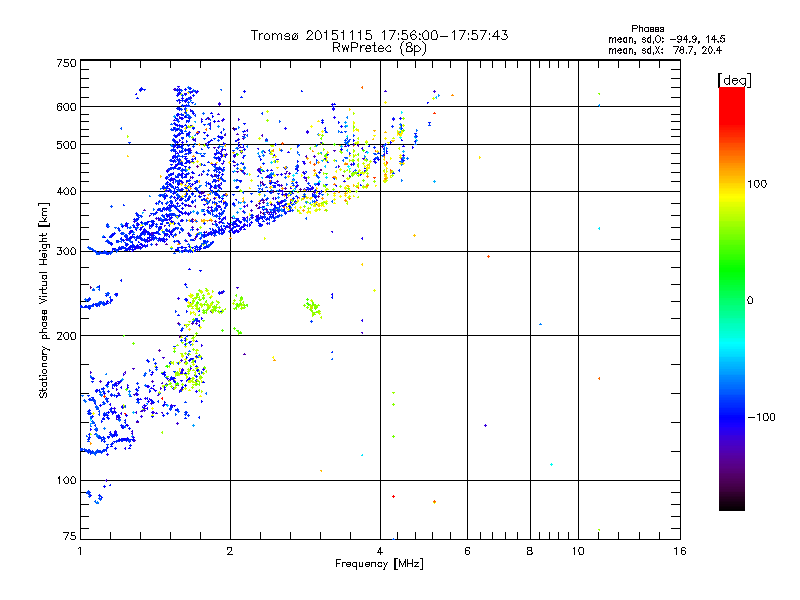Click the "Phases" heading

(x=647, y=29)
